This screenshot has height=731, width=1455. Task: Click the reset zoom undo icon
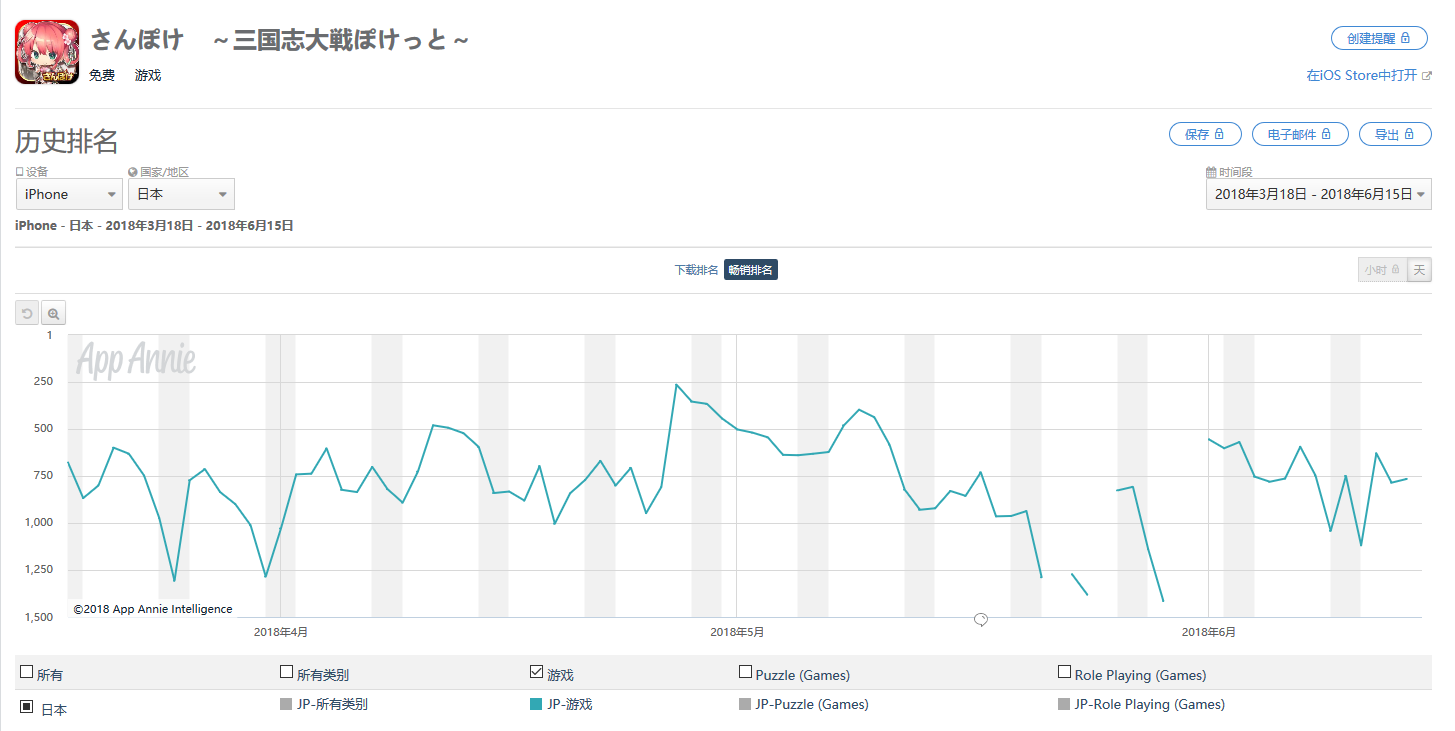coord(27,314)
